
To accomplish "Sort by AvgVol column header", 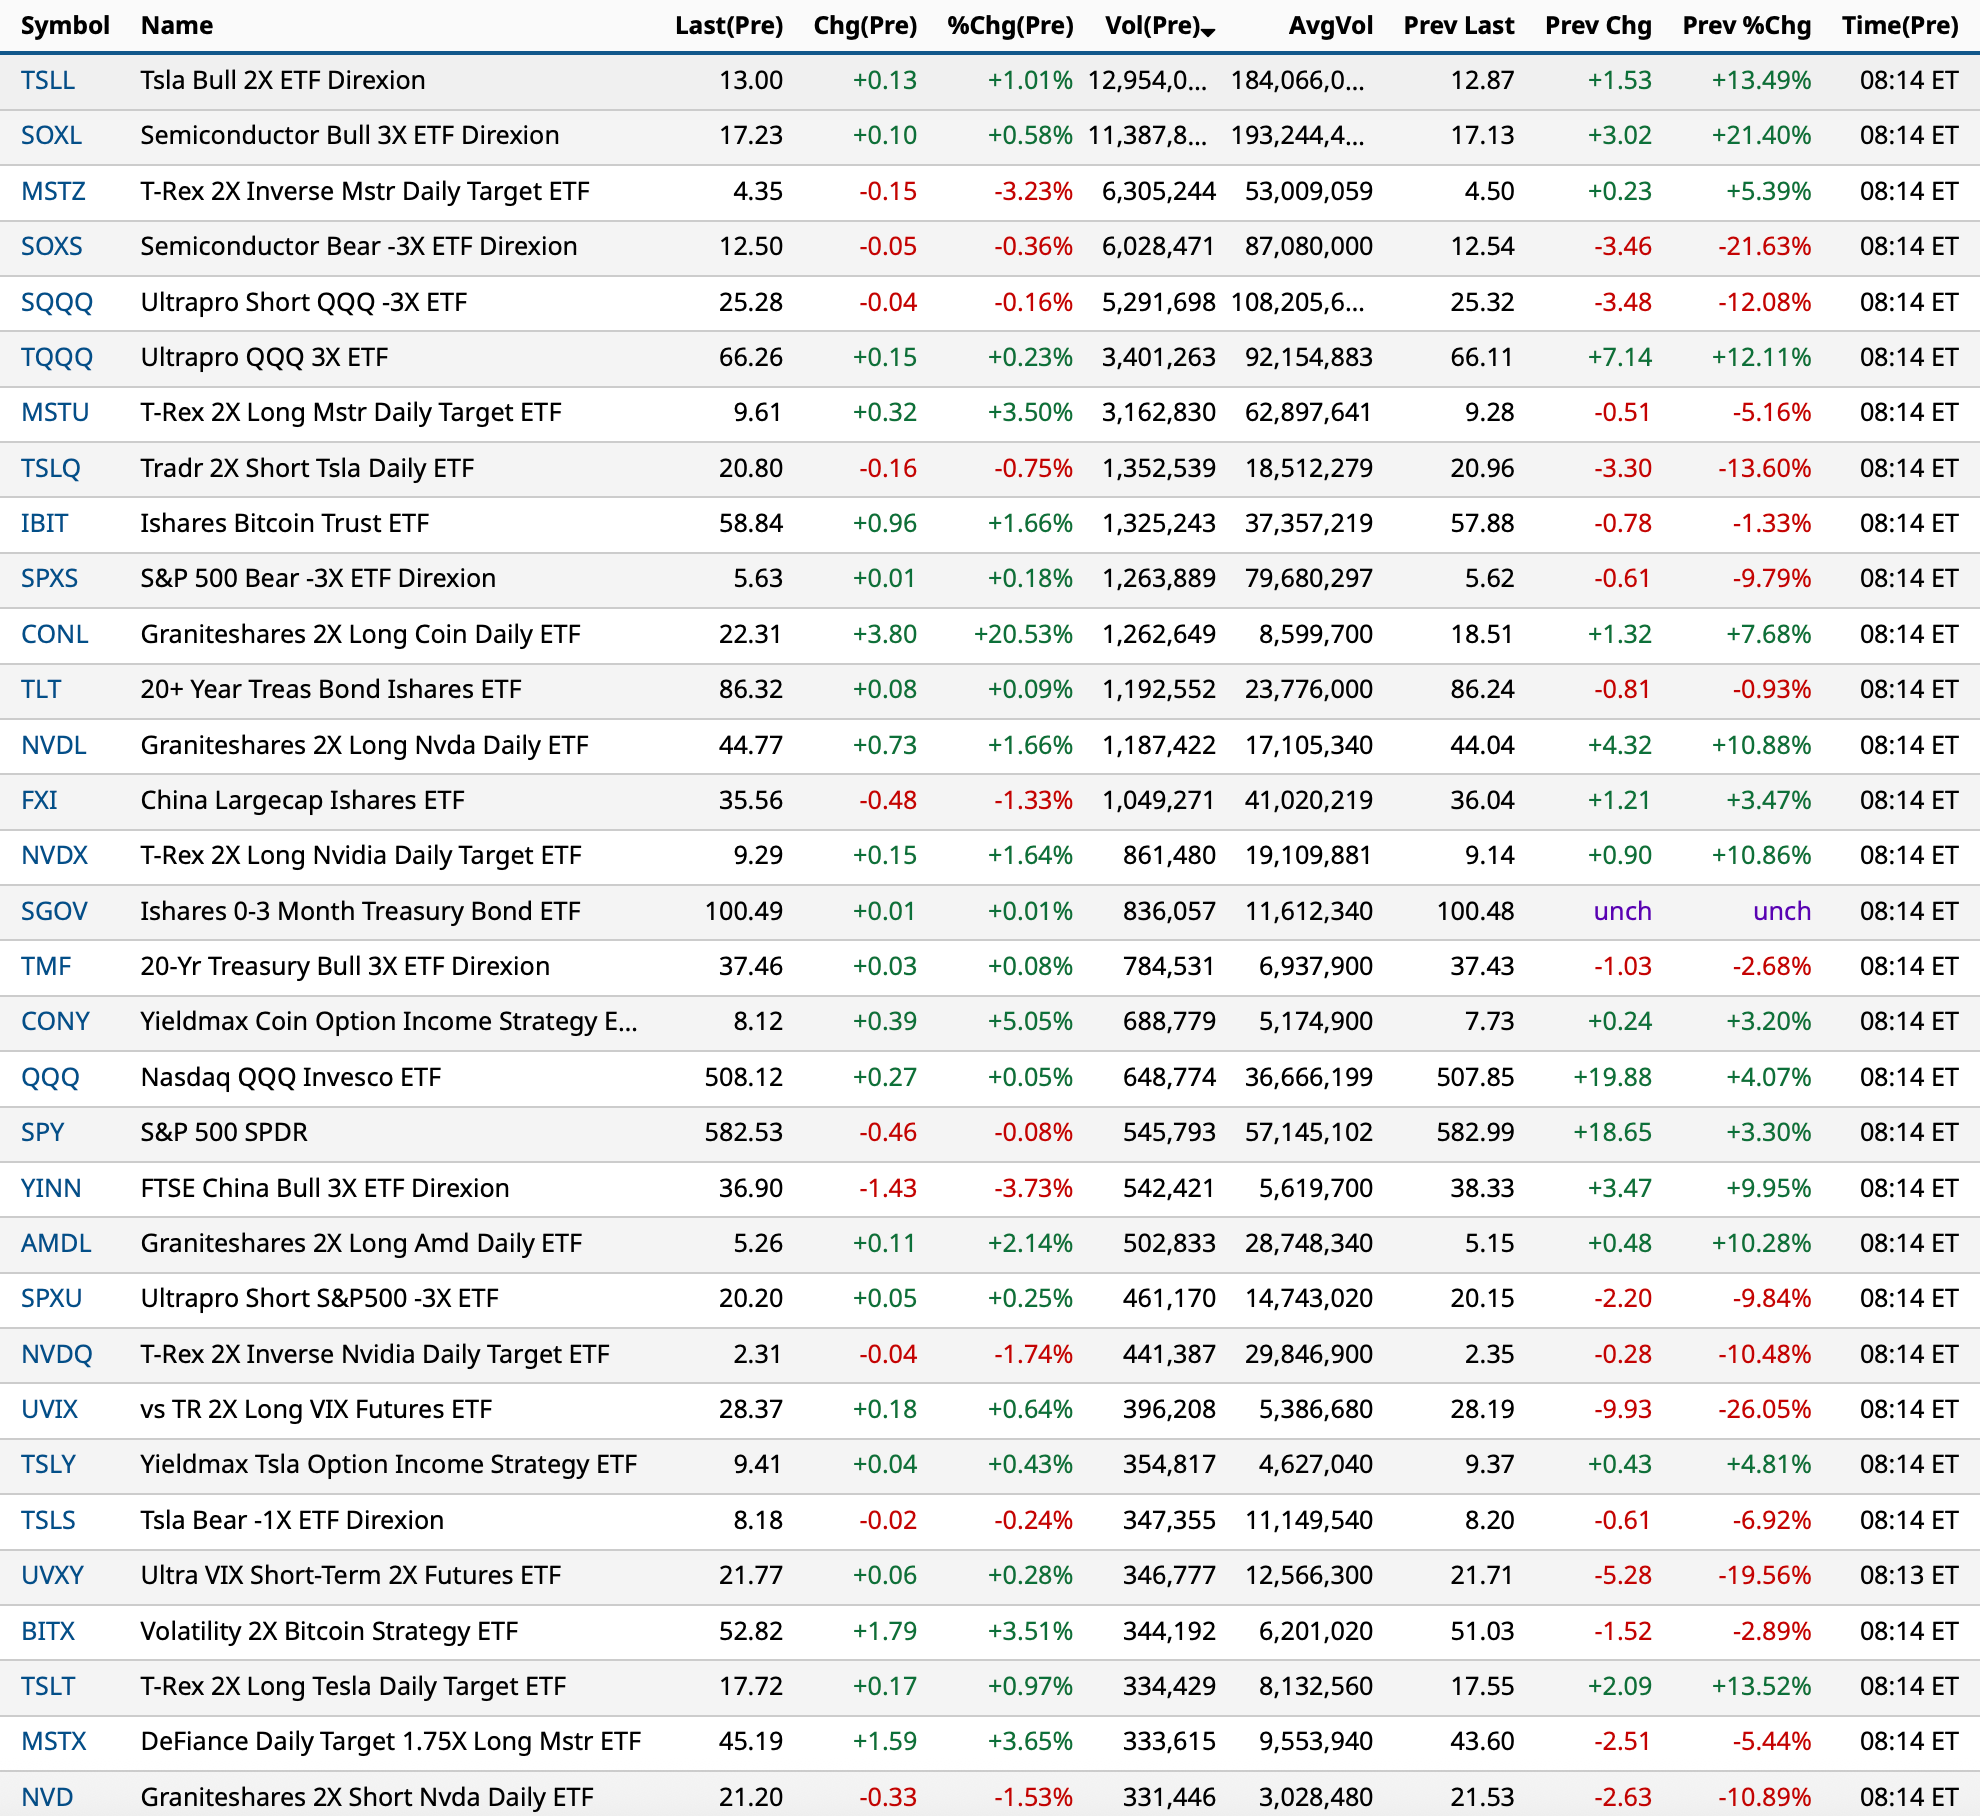I will coord(1330,26).
